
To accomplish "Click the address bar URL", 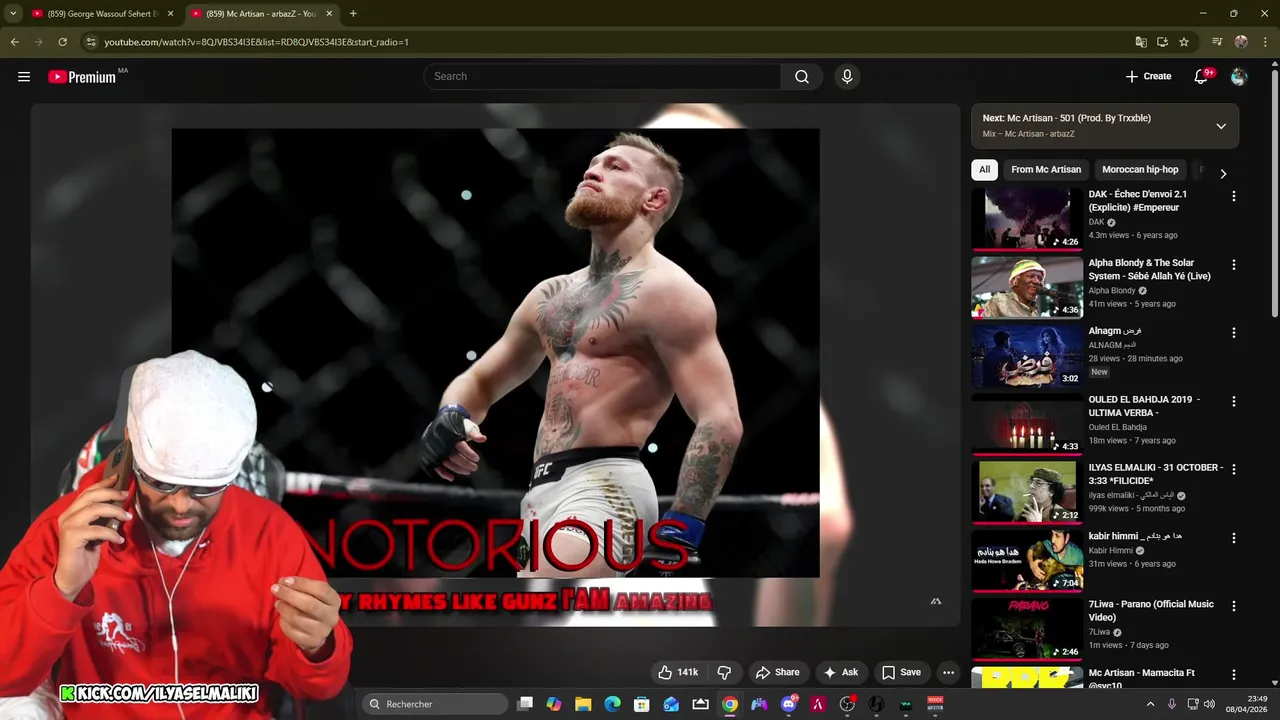I will point(256,42).
